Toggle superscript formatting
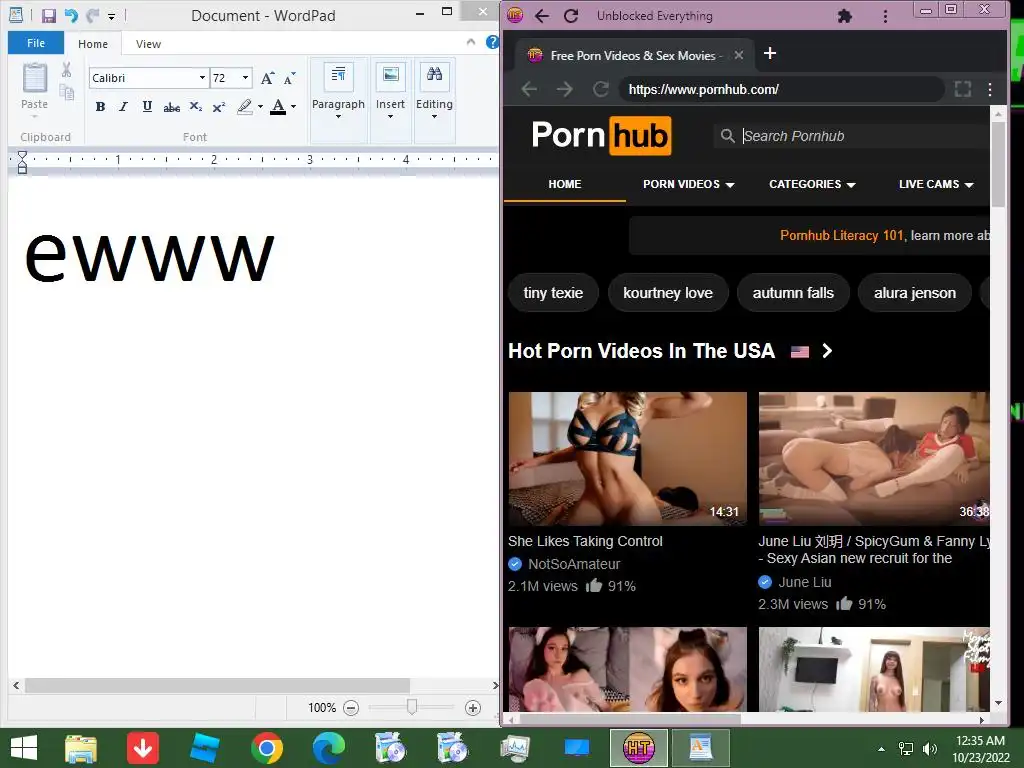1024x768 pixels. tap(219, 106)
